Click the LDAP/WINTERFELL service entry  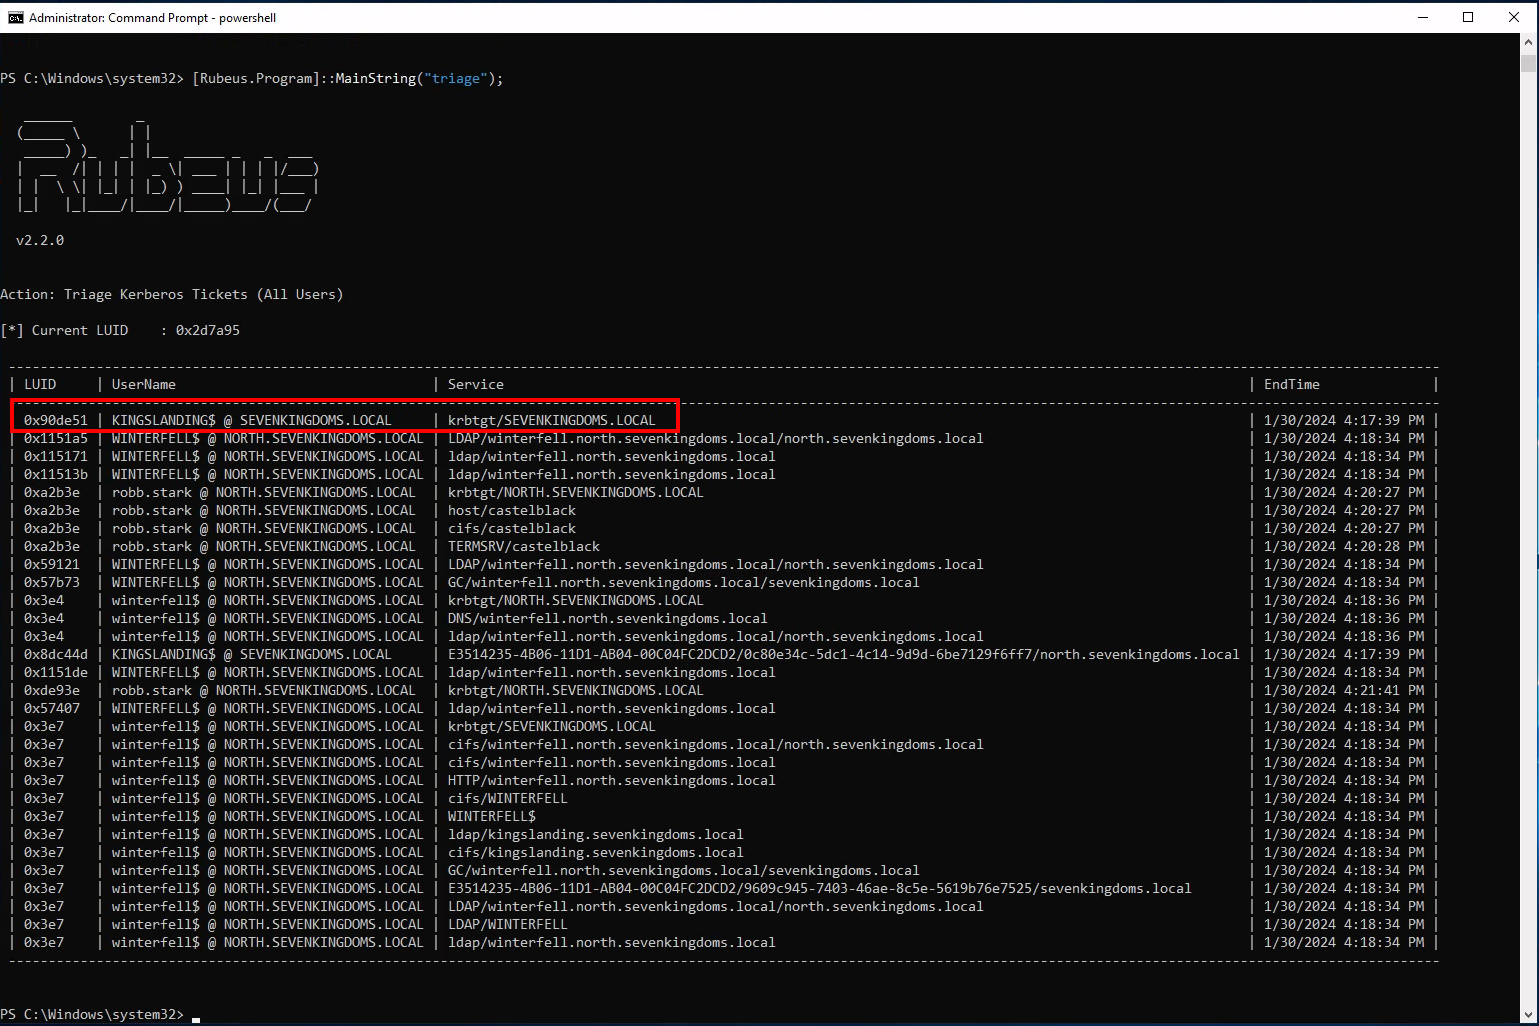507,924
